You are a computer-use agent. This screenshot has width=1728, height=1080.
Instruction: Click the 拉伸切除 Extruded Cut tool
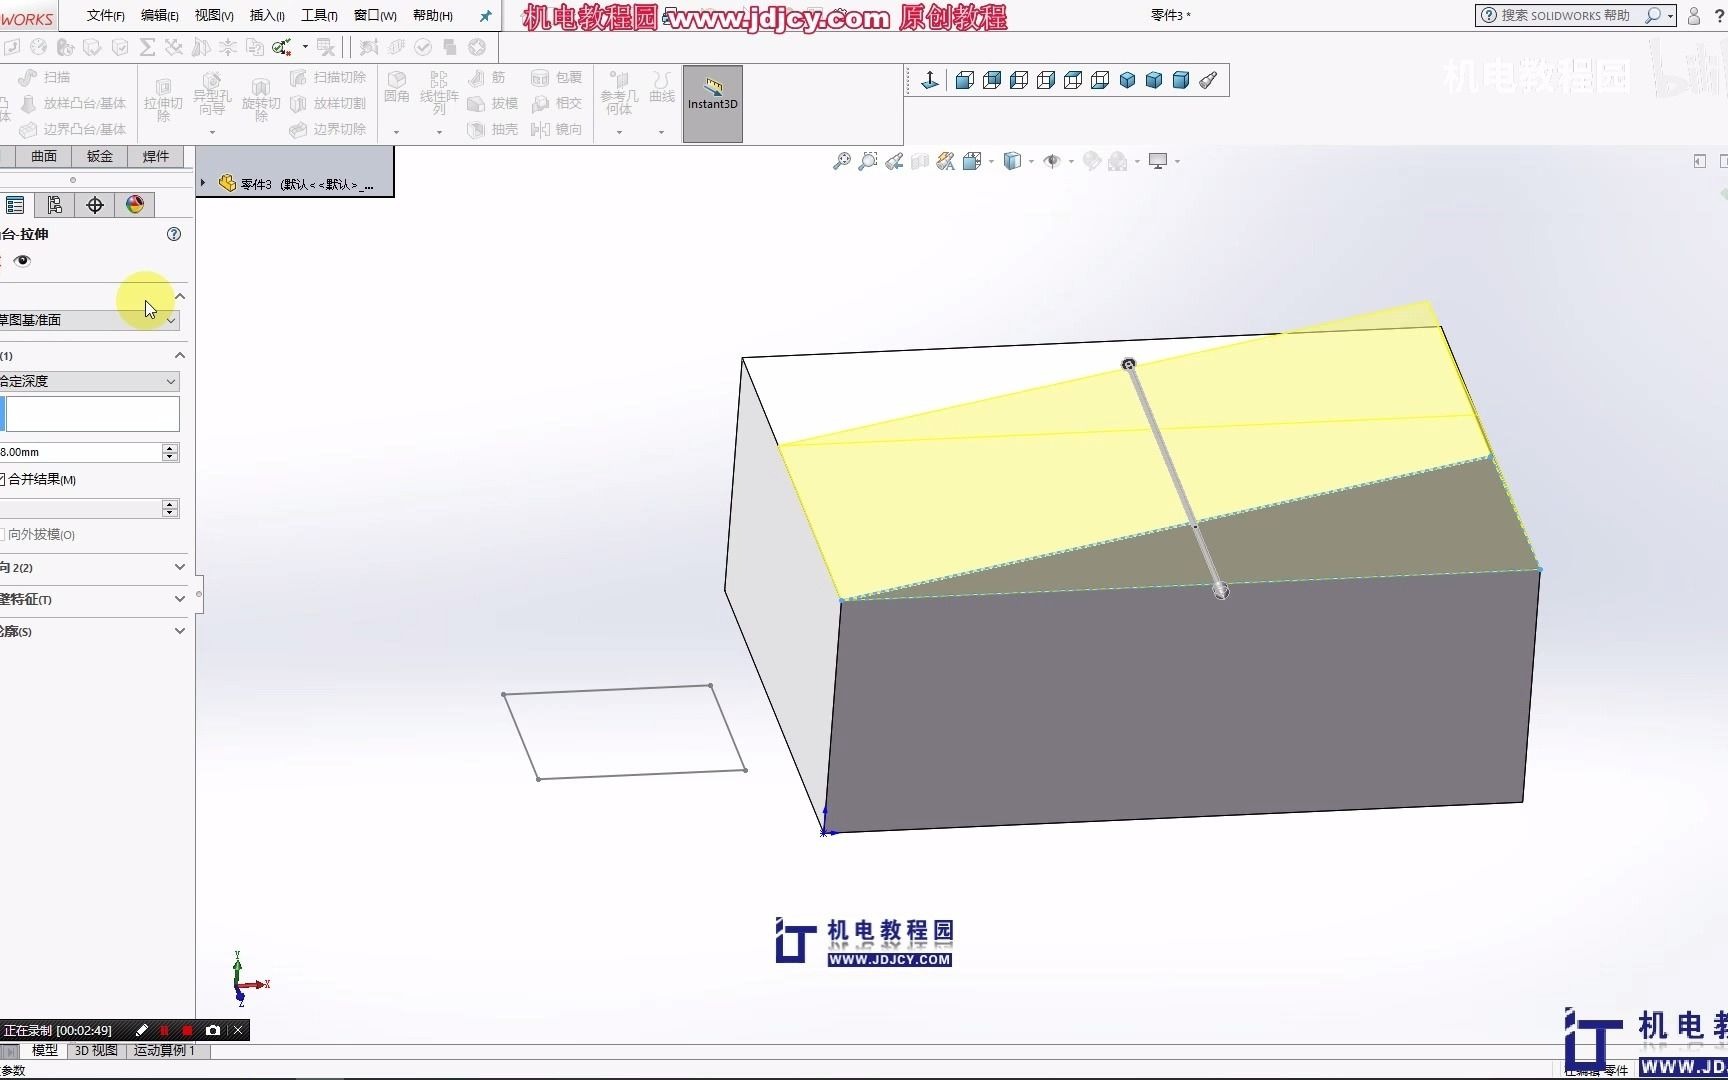pyautogui.click(x=163, y=100)
